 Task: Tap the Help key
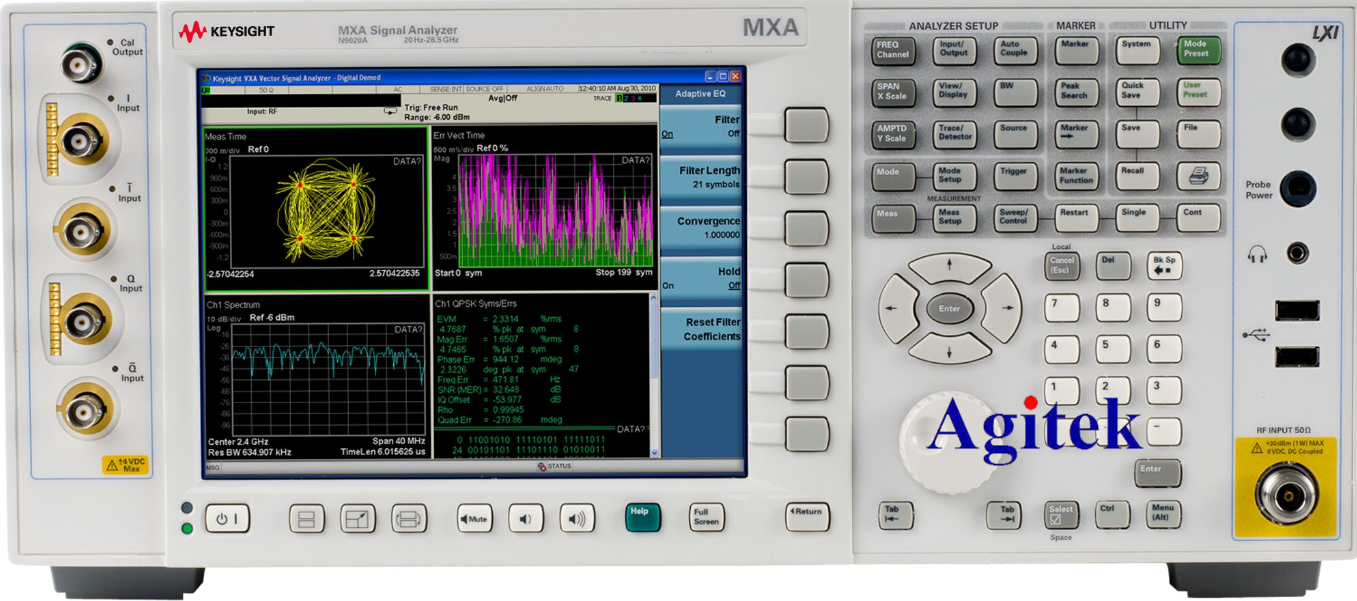(643, 516)
